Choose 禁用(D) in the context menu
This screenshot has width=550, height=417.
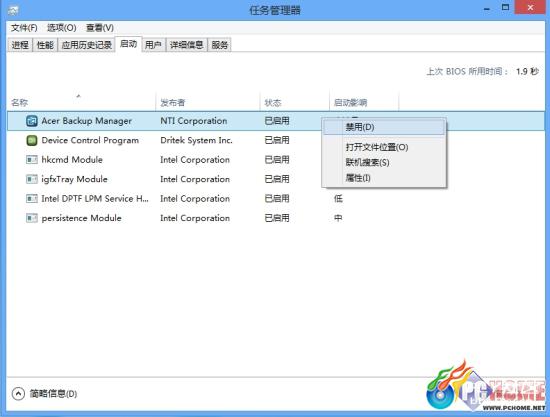click(x=384, y=127)
